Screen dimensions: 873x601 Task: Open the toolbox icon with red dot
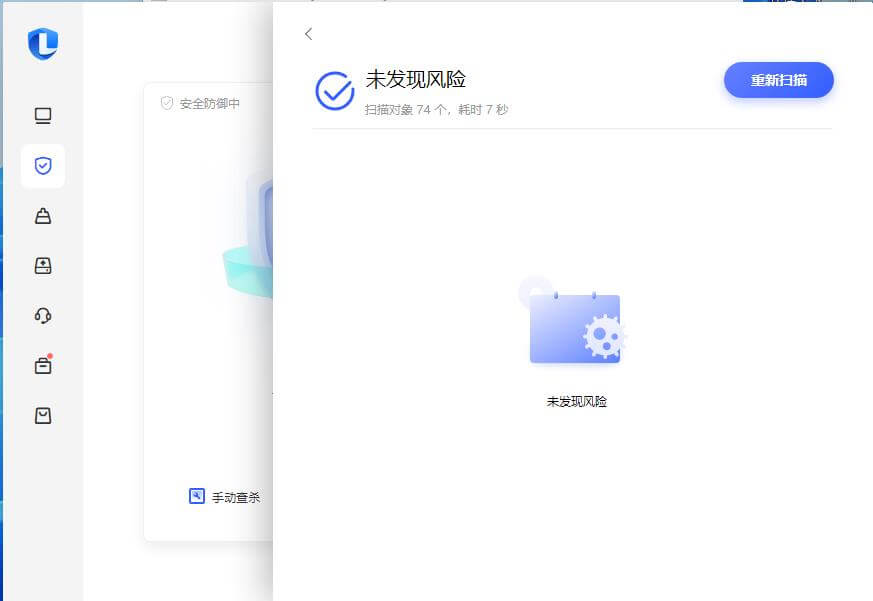tap(43, 365)
